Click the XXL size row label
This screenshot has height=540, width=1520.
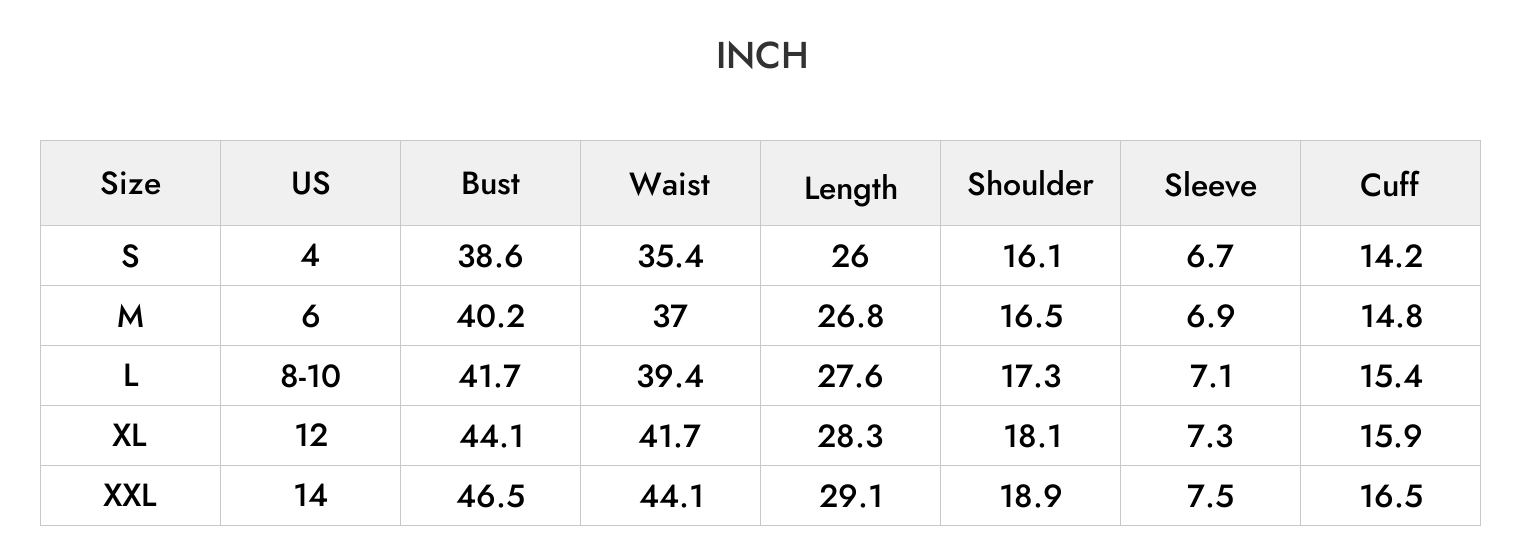pos(130,496)
